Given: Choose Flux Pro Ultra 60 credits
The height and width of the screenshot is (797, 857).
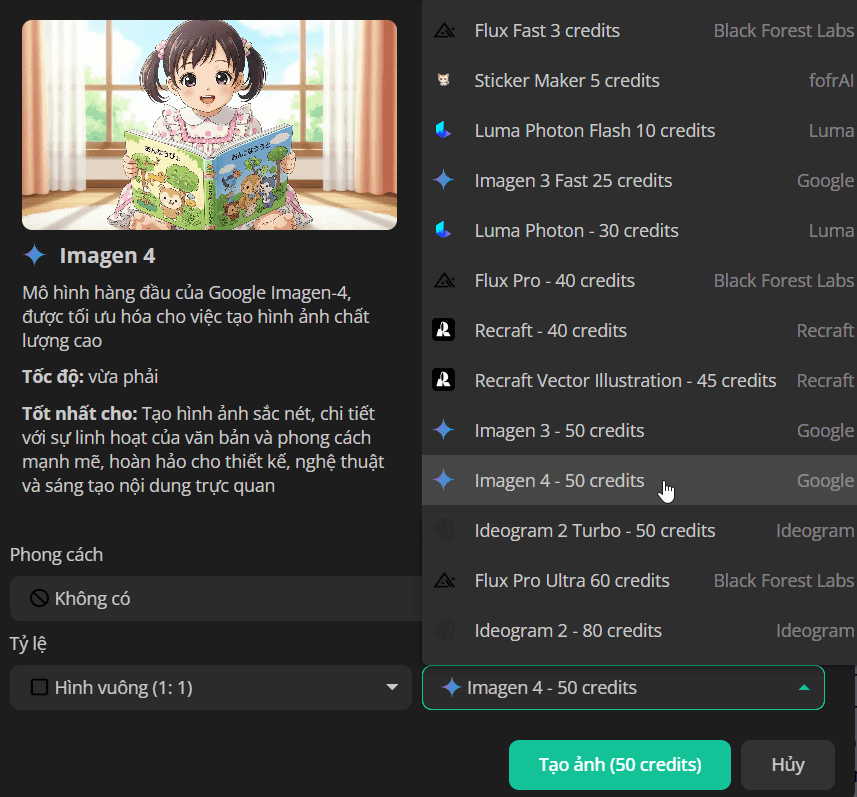Looking at the screenshot, I should 639,581.
